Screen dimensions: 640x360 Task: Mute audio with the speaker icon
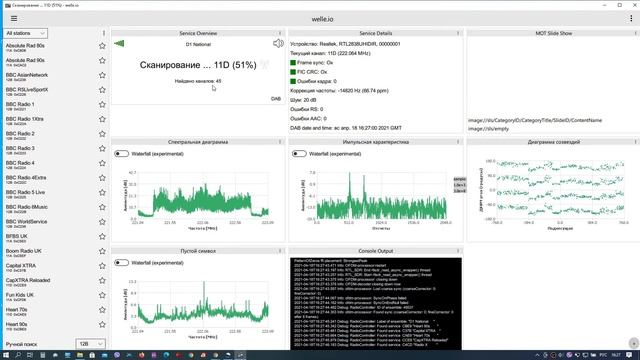coord(278,43)
